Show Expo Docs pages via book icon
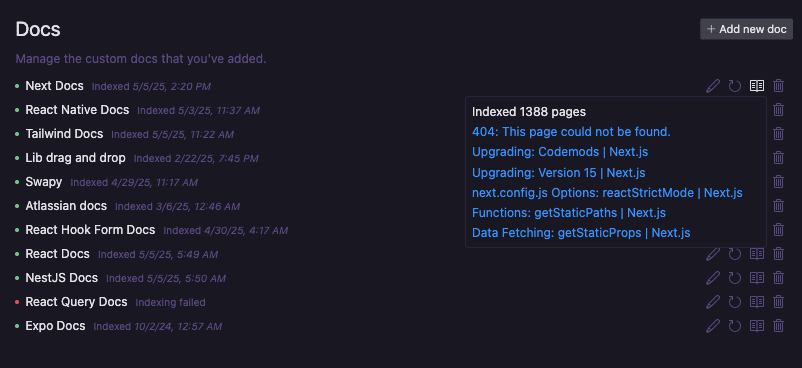 756,326
